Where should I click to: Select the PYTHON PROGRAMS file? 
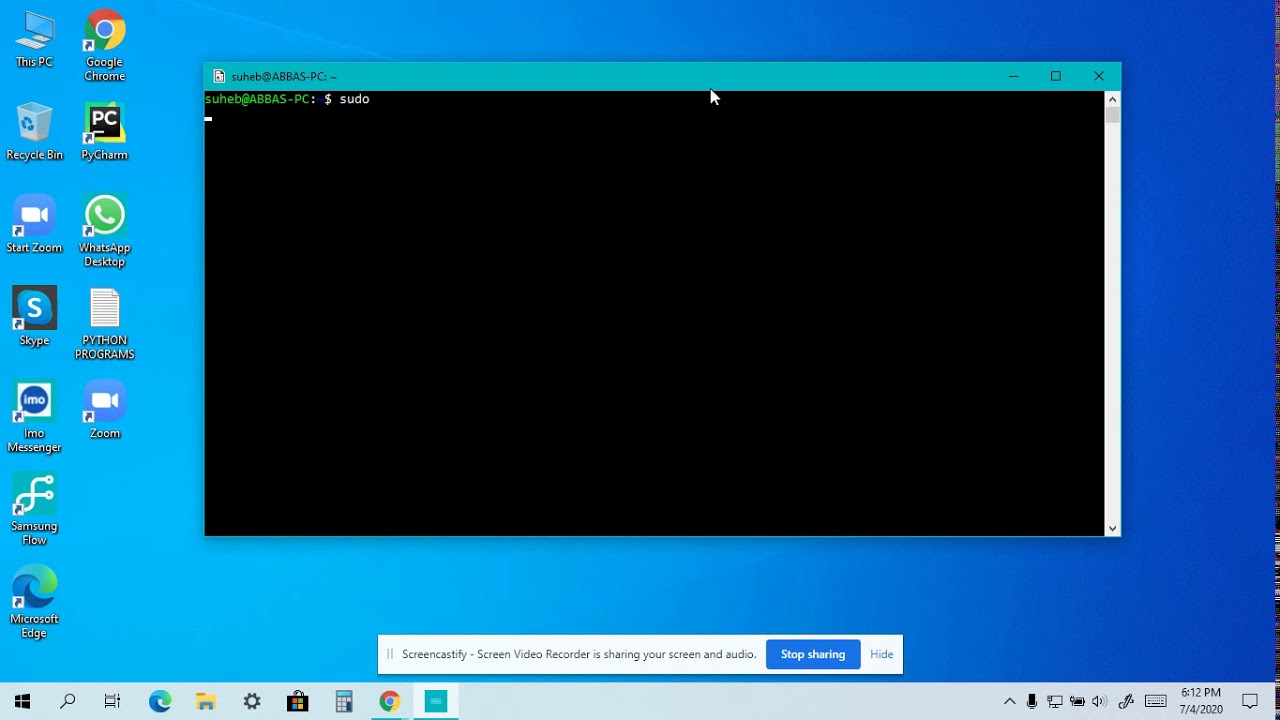coord(105,325)
